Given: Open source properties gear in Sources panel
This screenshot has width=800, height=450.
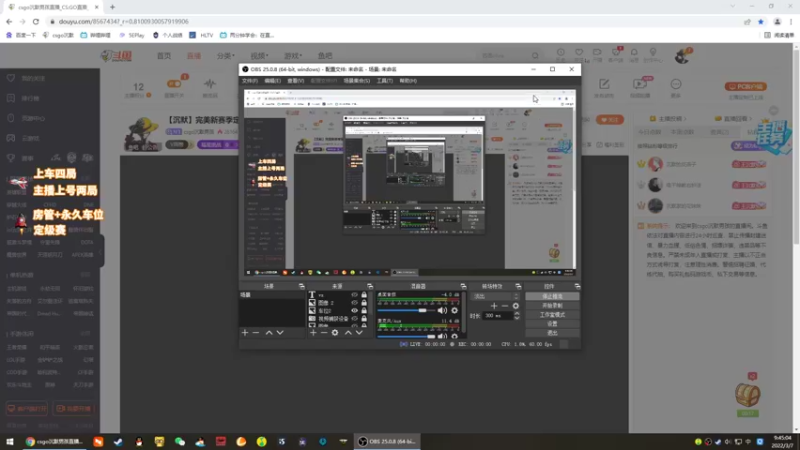Looking at the screenshot, I should coord(335,333).
